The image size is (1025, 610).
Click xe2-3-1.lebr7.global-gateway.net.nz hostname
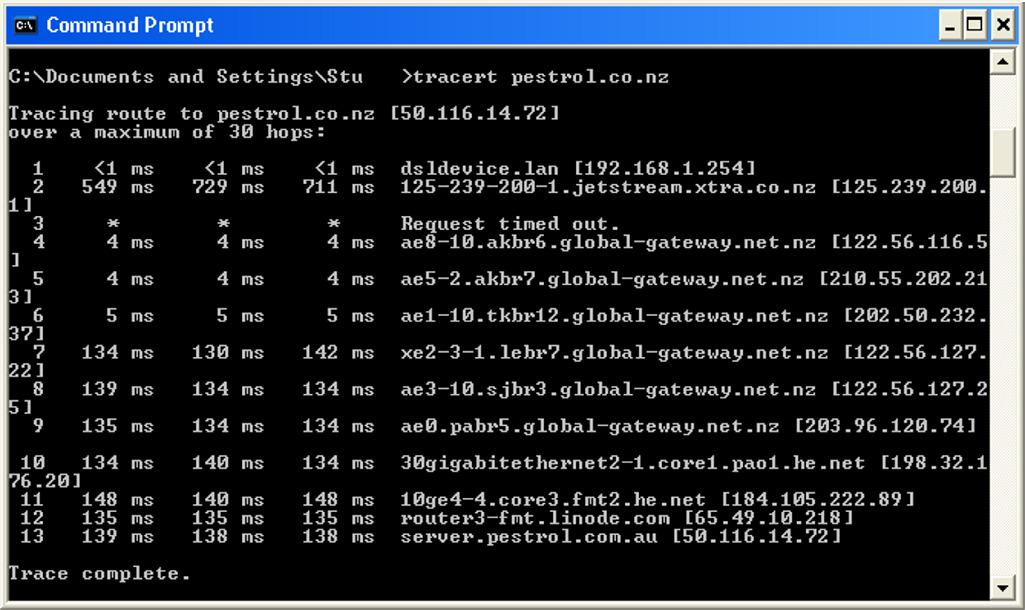click(x=614, y=352)
